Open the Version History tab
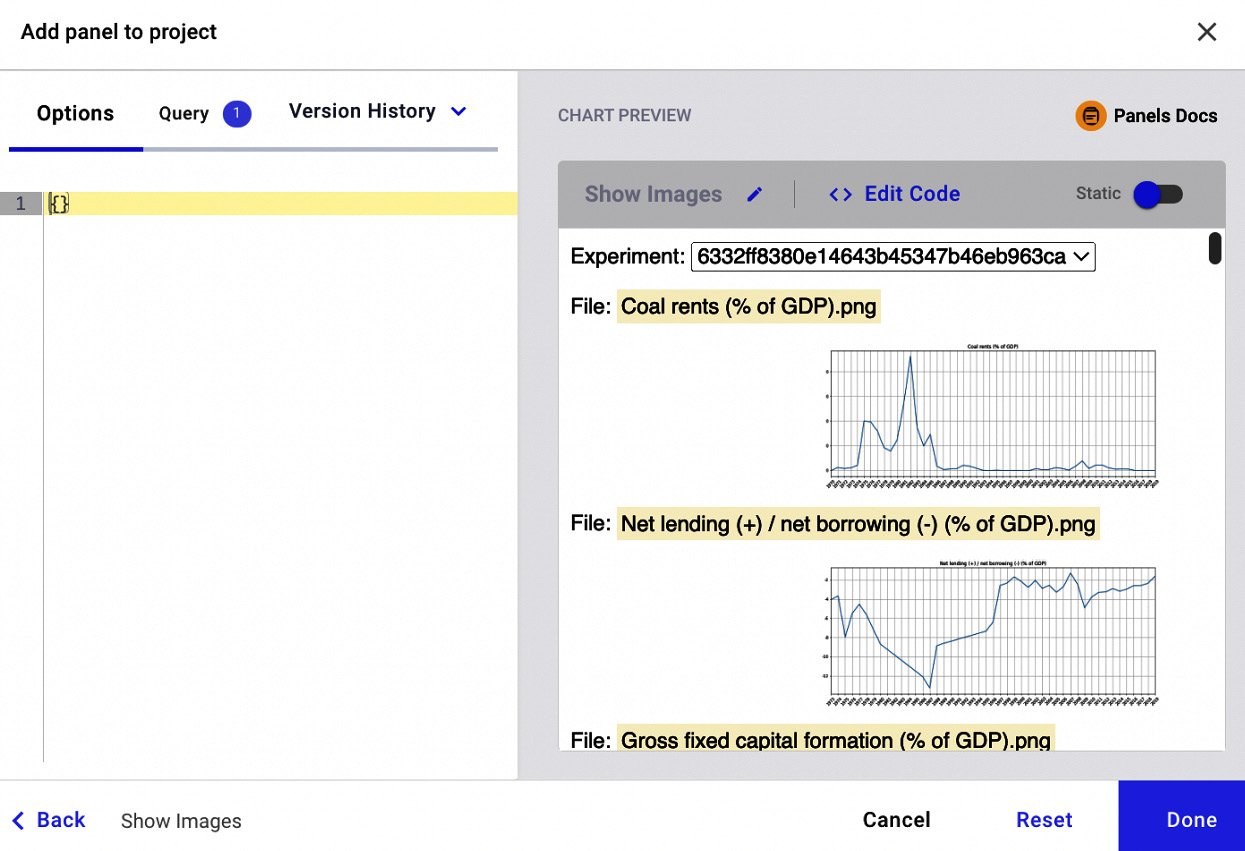The height and width of the screenshot is (851, 1245). pos(362,111)
